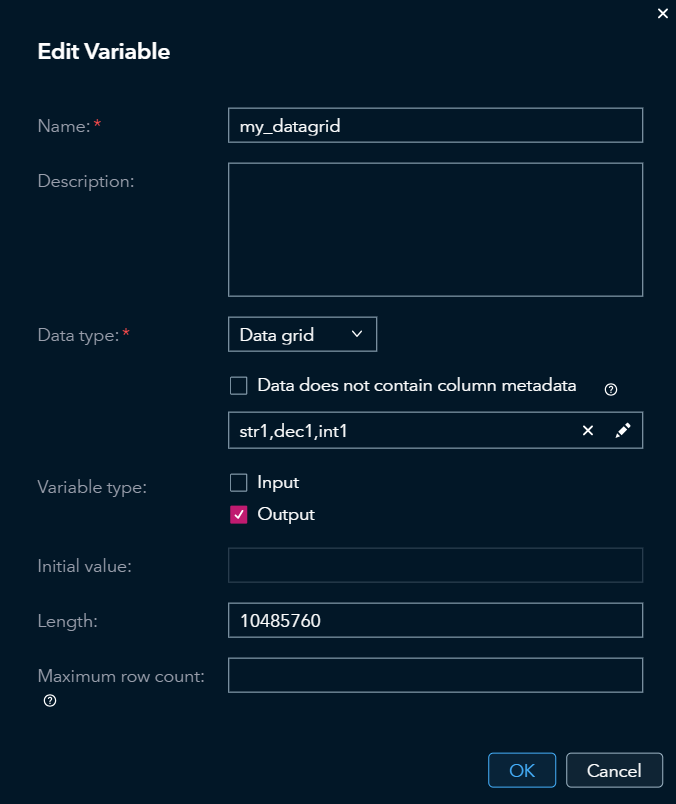Clear the column definitions with the X icon
The image size is (676, 804).
587,430
